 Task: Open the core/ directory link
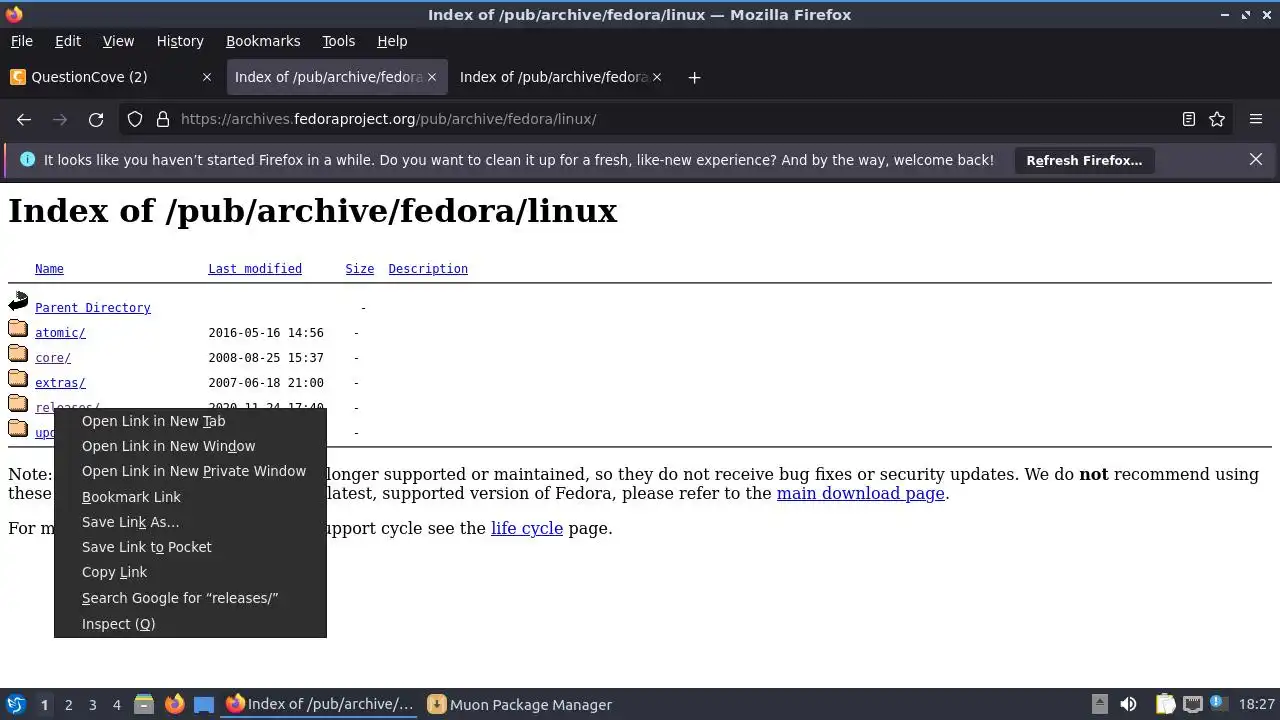(53, 358)
